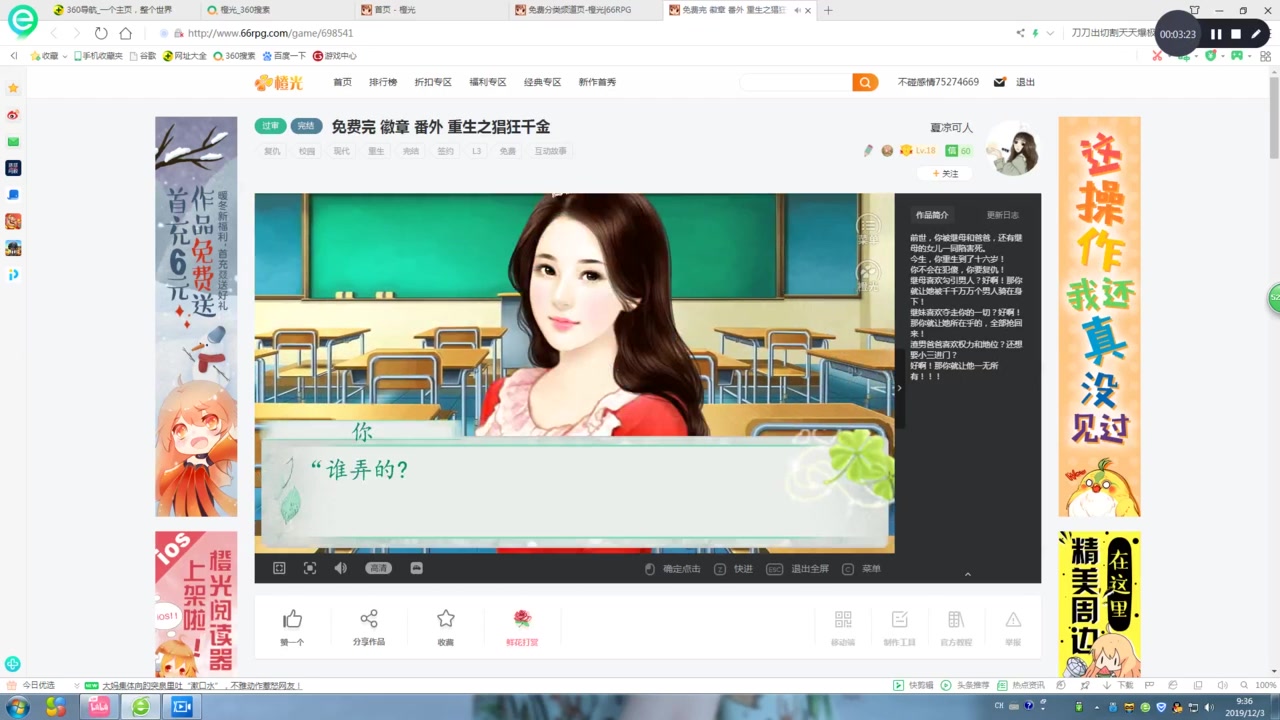
Task: Click author name 夏凉可人
Action: pyautogui.click(x=951, y=128)
